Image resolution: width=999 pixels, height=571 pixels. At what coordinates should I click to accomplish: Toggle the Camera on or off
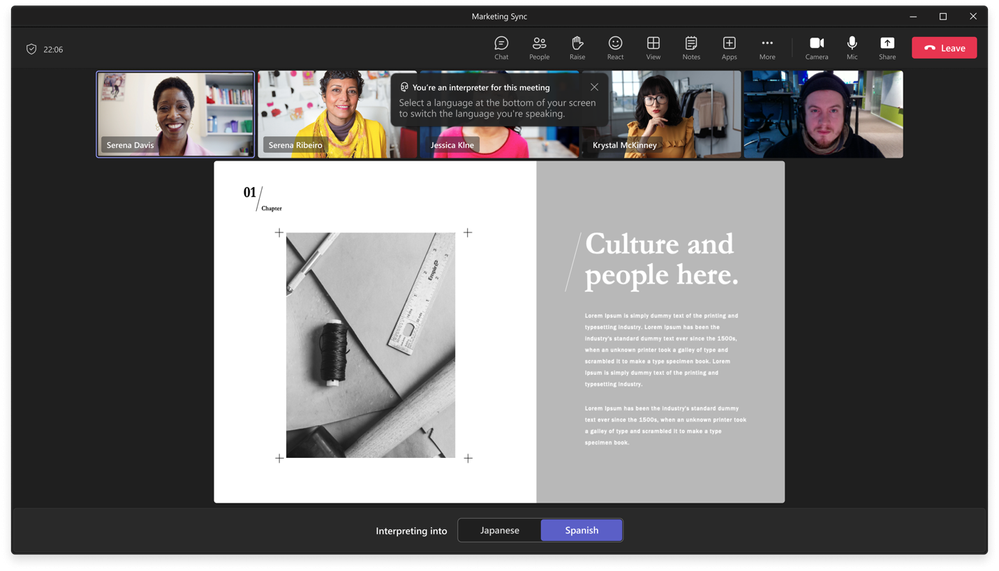point(816,47)
